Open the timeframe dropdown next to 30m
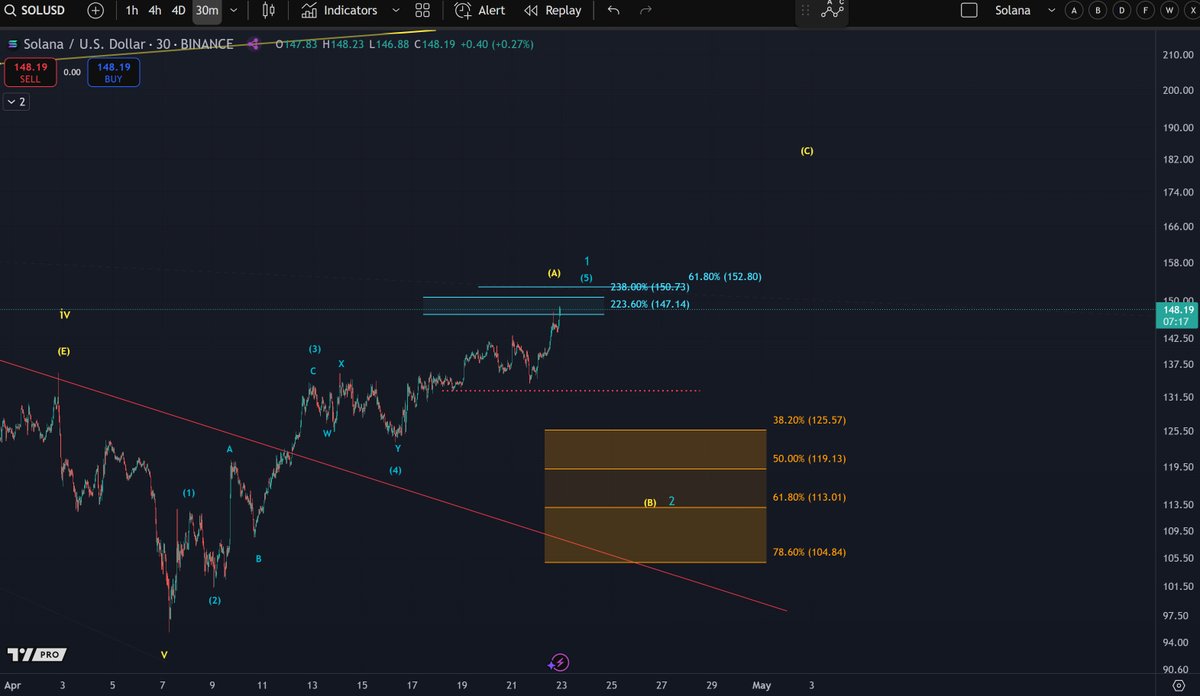1200x696 pixels. pos(232,11)
